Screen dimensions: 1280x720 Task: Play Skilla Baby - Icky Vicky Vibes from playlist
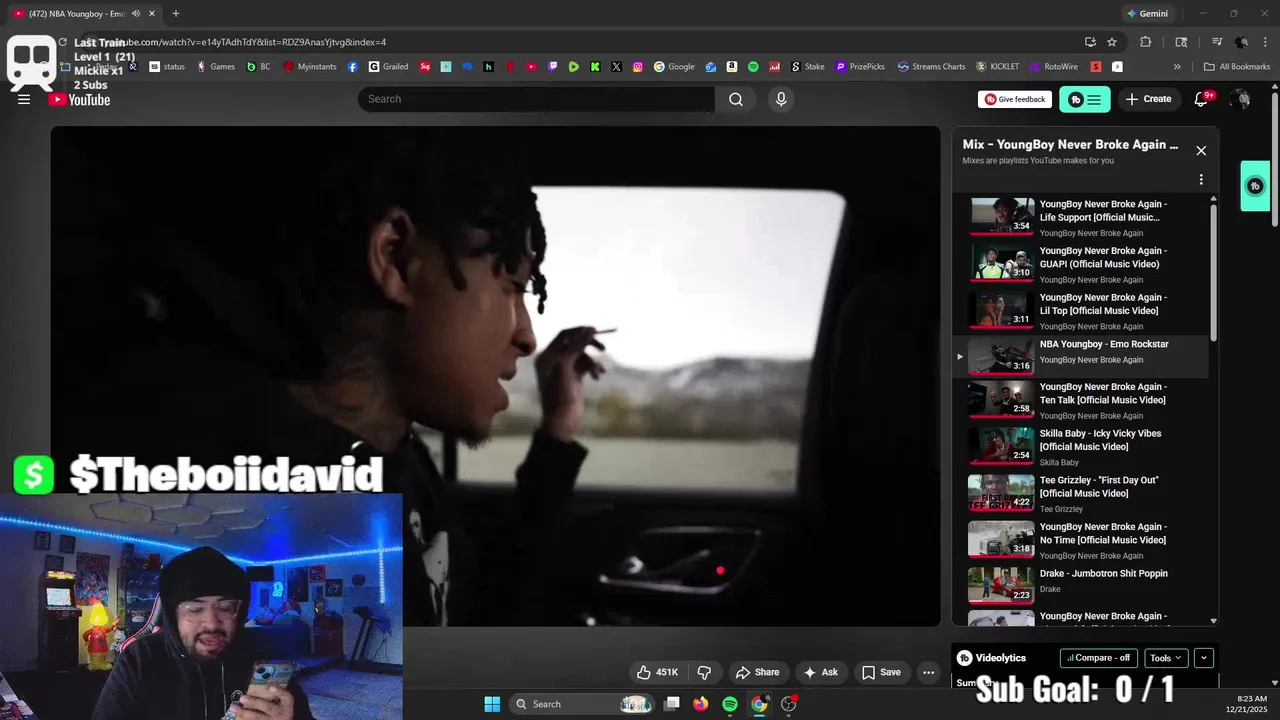(x=1083, y=447)
